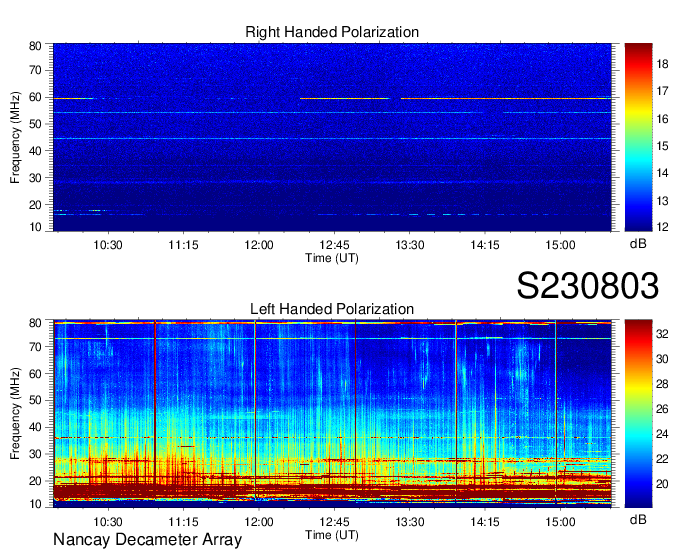Viewport: 680px width, 552px height.
Task: Click 14:15 tick under Right Handed plot
Action: click(x=485, y=245)
